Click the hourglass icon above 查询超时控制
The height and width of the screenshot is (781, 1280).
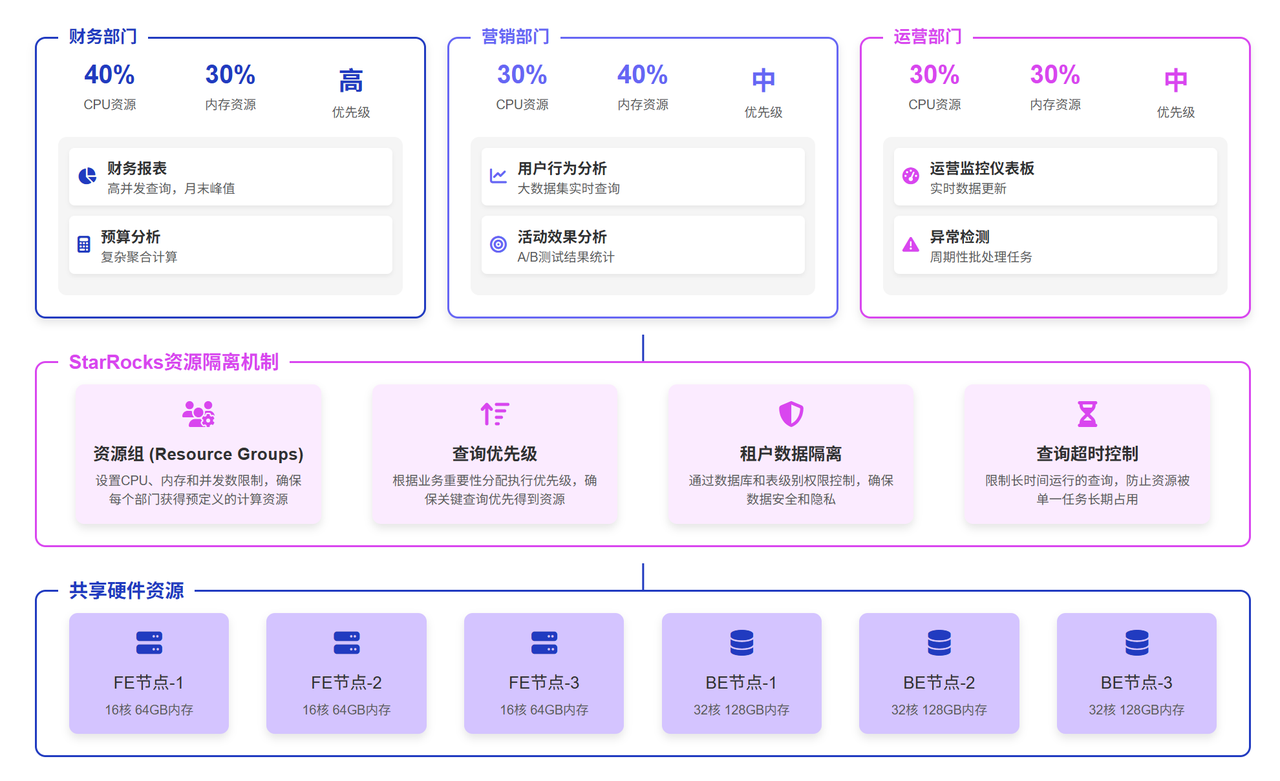(1087, 414)
